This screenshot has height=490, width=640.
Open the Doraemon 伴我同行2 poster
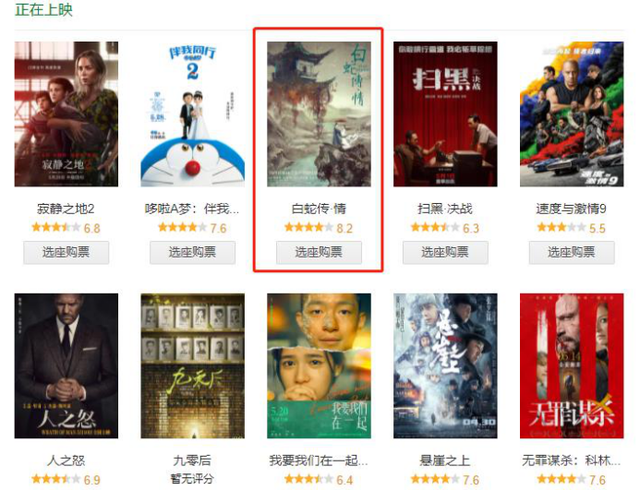[x=193, y=114]
